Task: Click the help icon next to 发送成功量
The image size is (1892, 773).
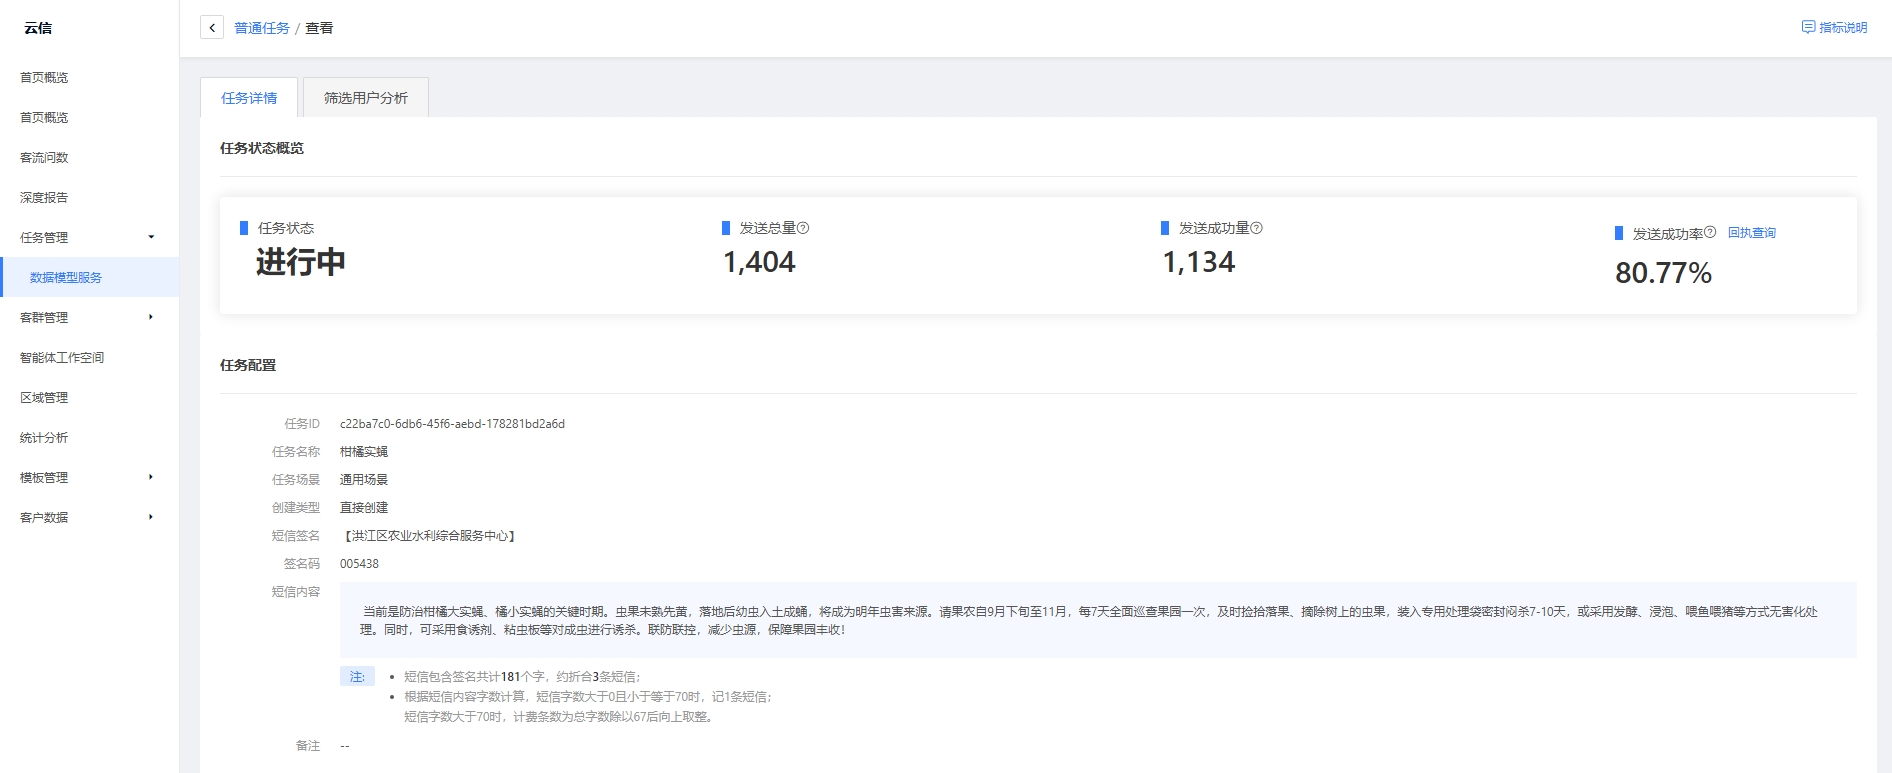Action: pyautogui.click(x=1257, y=228)
